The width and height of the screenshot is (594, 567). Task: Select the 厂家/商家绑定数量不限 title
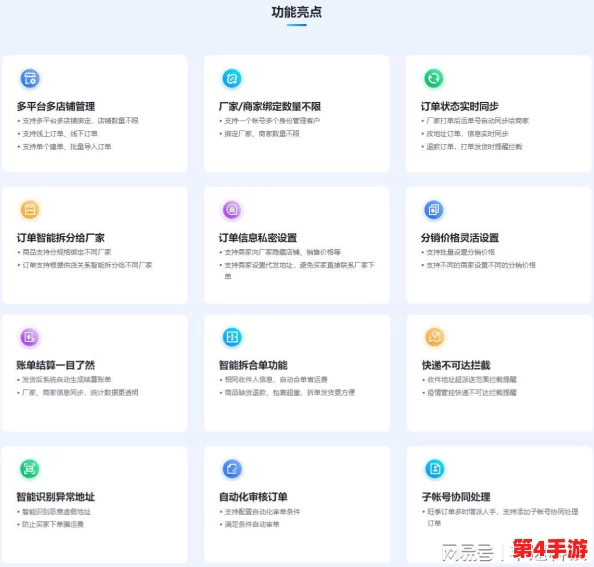pos(270,106)
